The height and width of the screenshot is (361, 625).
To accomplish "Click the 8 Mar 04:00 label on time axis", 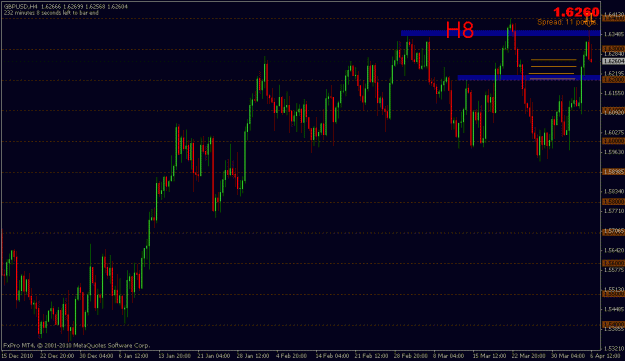I will (448, 355).
